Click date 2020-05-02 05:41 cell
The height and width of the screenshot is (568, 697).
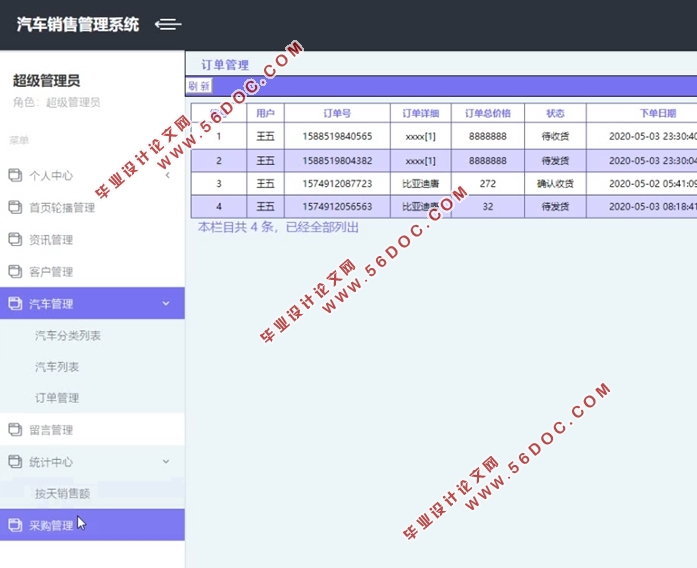642,184
